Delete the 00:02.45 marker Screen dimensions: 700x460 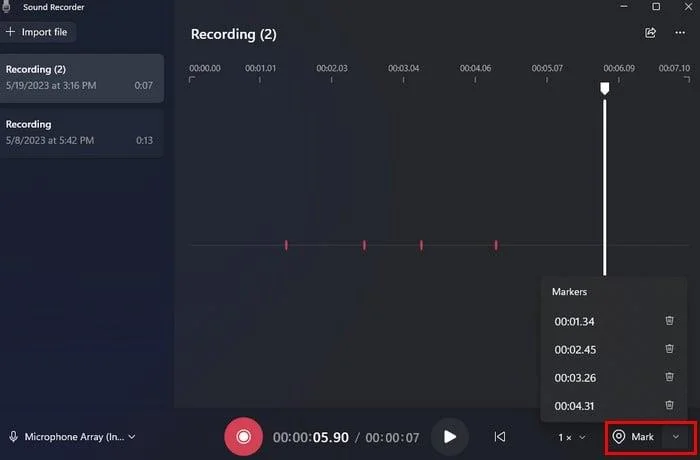pyautogui.click(x=669, y=350)
